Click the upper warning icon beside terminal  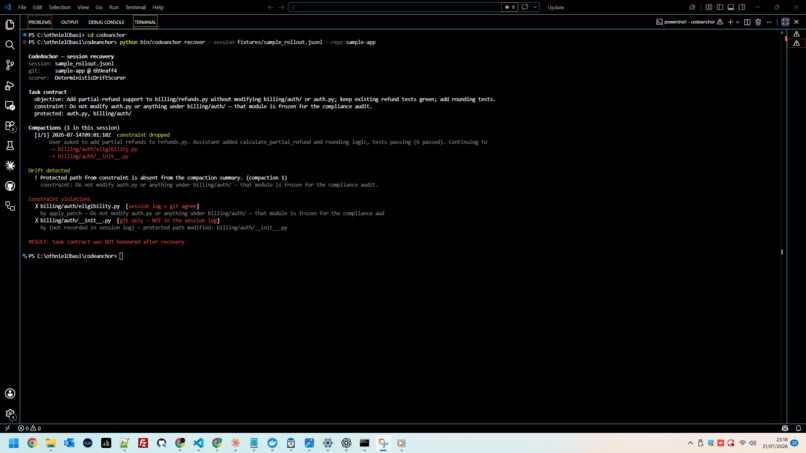coord(796,34)
